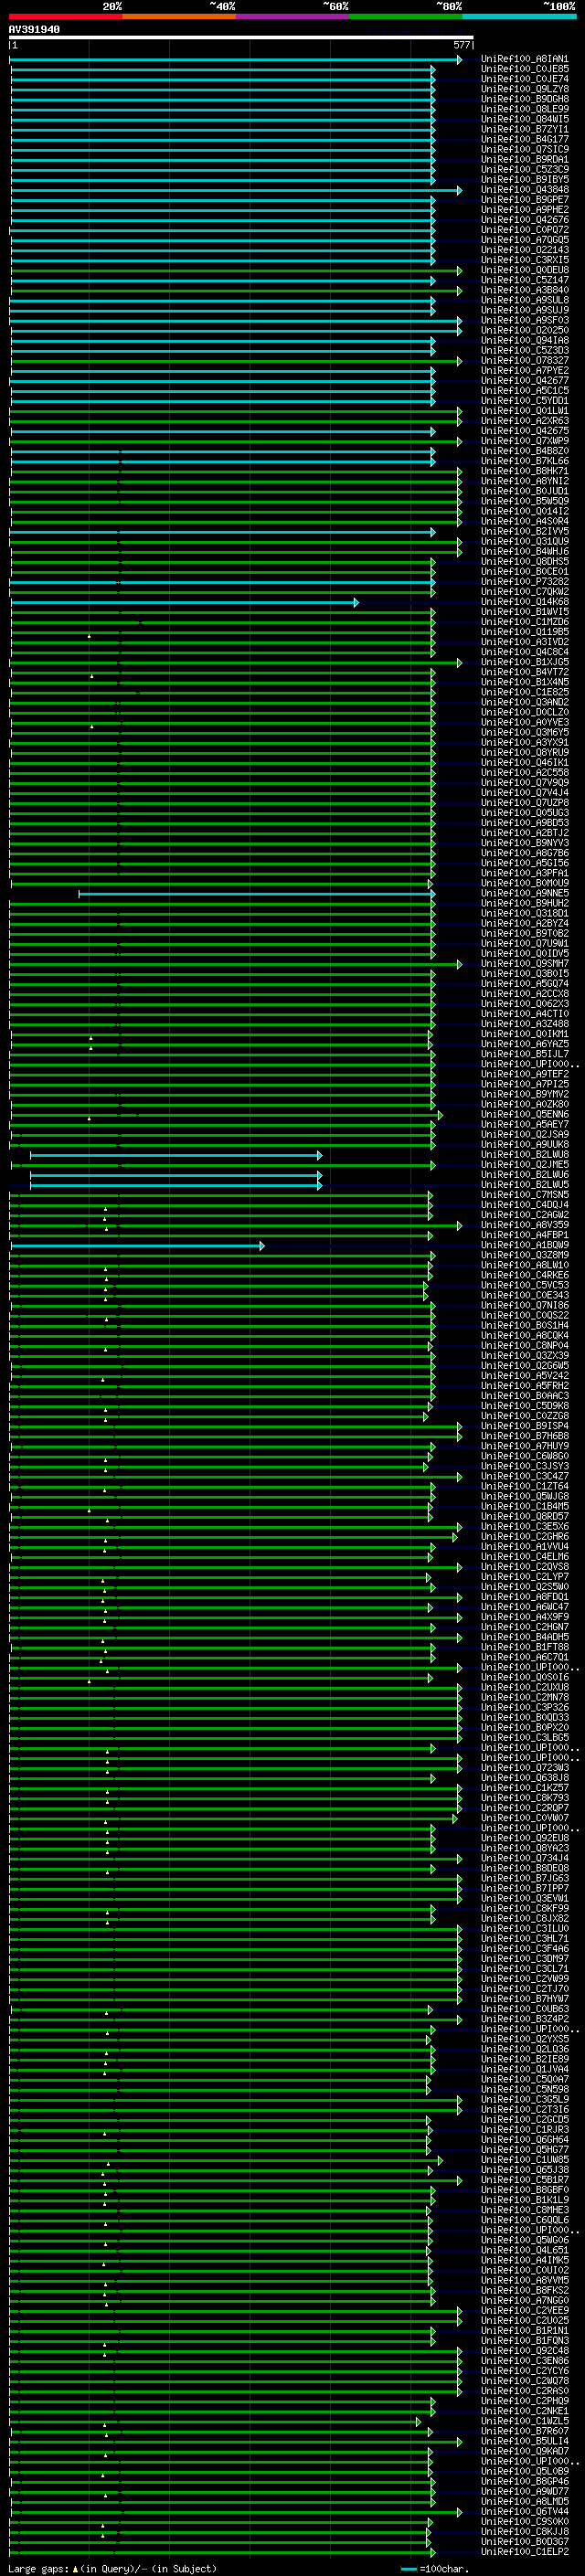The height and width of the screenshot is (2576, 585).
Task: Click the white query scale bar
Action: (241, 38)
